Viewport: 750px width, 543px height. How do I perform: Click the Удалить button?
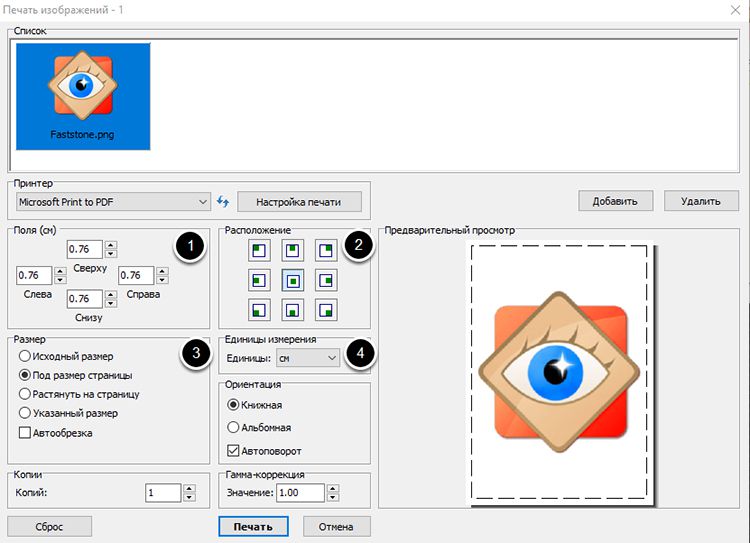pyautogui.click(x=701, y=201)
